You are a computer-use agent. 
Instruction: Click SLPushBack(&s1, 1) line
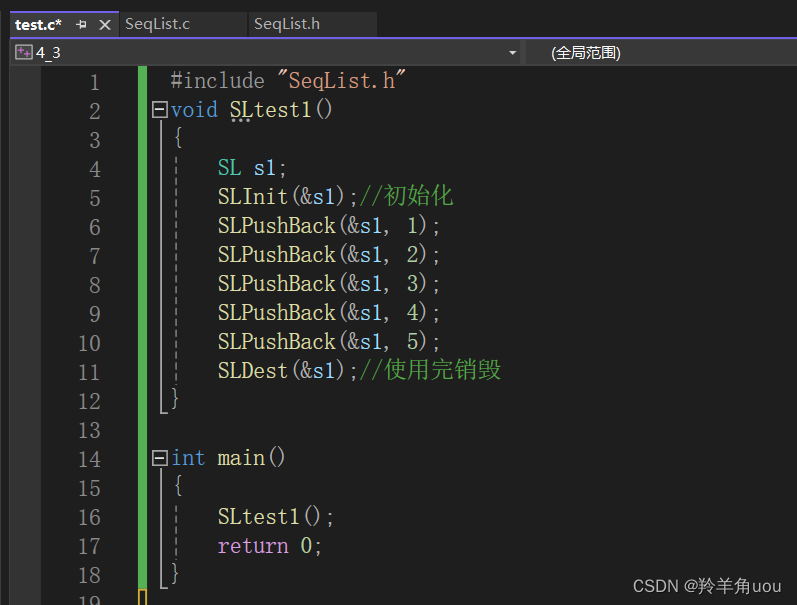[x=328, y=226]
